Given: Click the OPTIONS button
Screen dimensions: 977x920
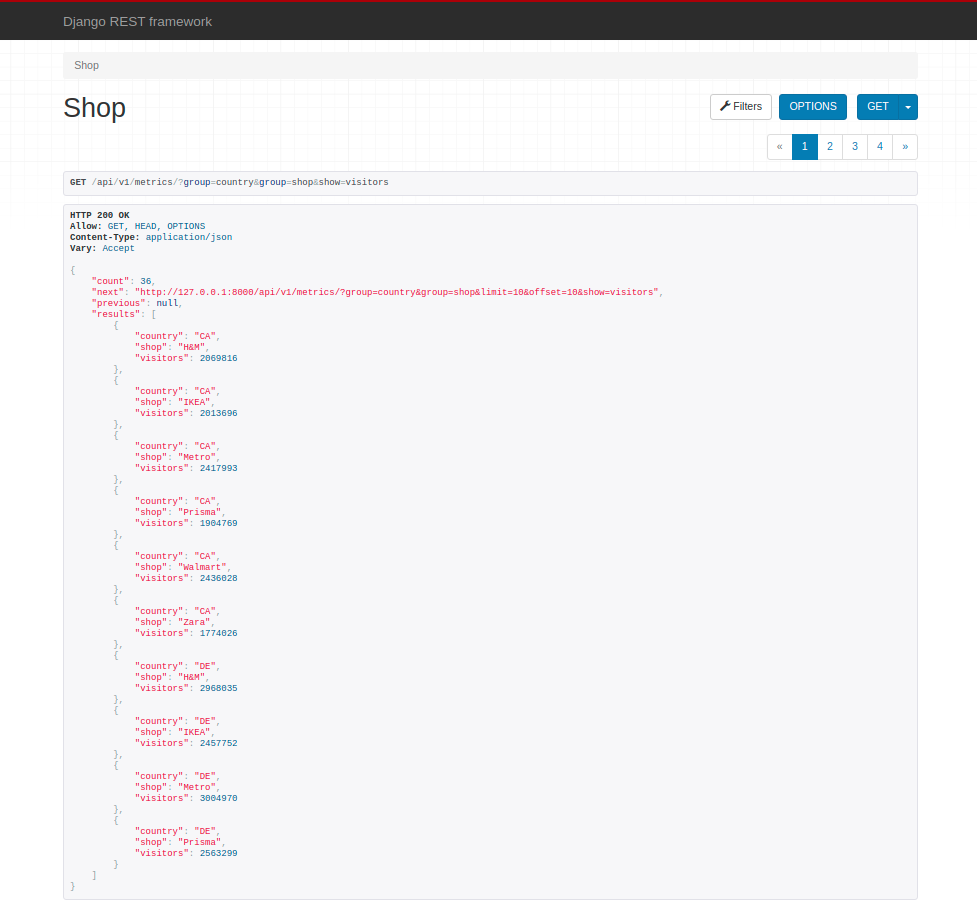Looking at the screenshot, I should [812, 107].
